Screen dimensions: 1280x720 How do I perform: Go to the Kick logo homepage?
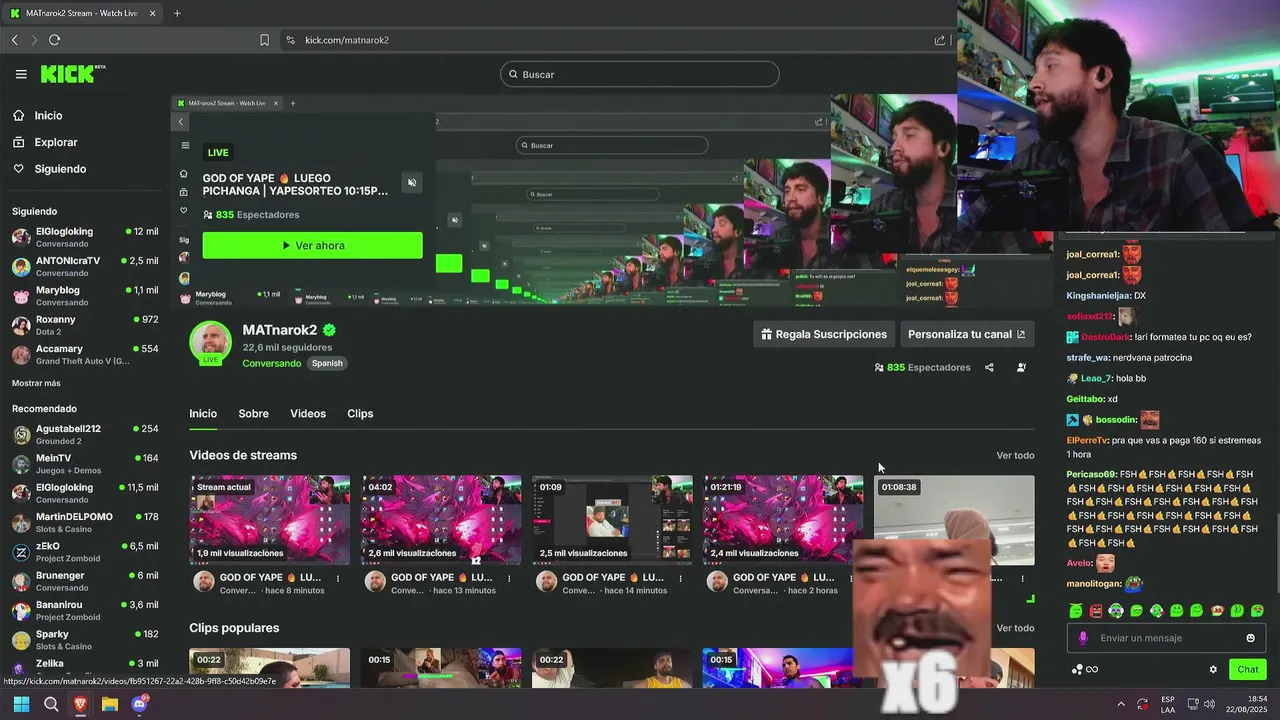[72, 74]
